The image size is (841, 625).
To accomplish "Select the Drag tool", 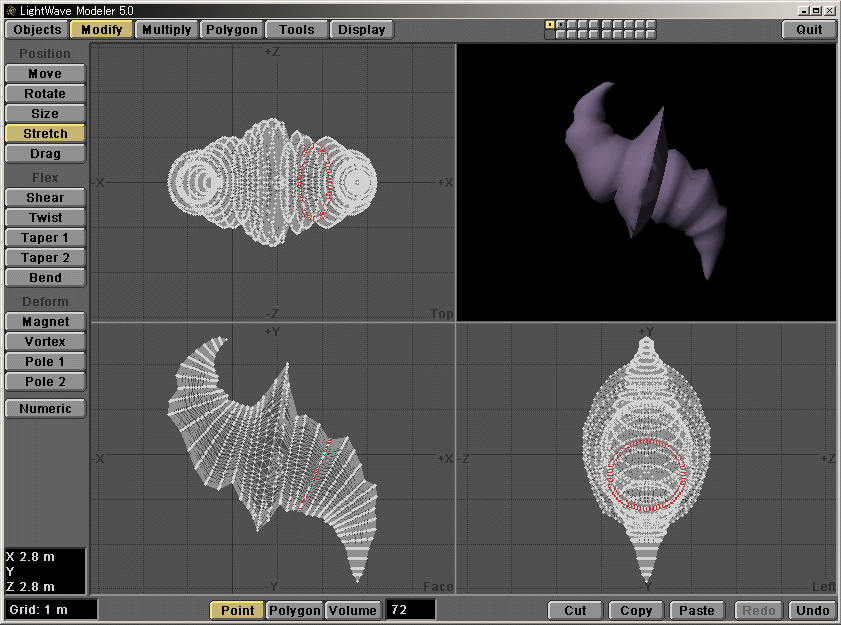I will (44, 153).
